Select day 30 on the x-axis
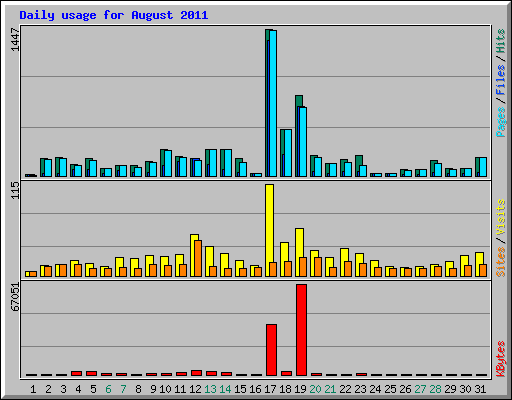The width and height of the screenshot is (512, 400). point(465,389)
